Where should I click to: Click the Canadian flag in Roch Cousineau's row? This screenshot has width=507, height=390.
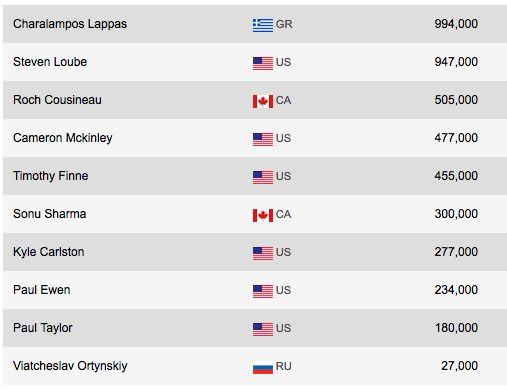263,101
